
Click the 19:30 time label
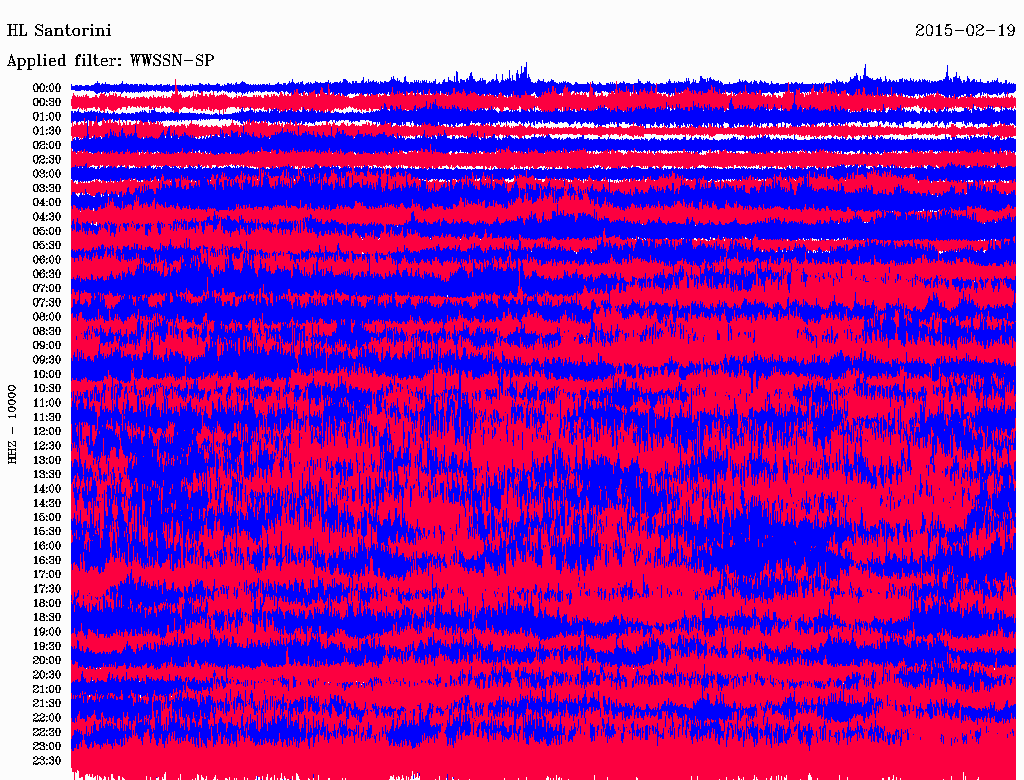[x=46, y=647]
